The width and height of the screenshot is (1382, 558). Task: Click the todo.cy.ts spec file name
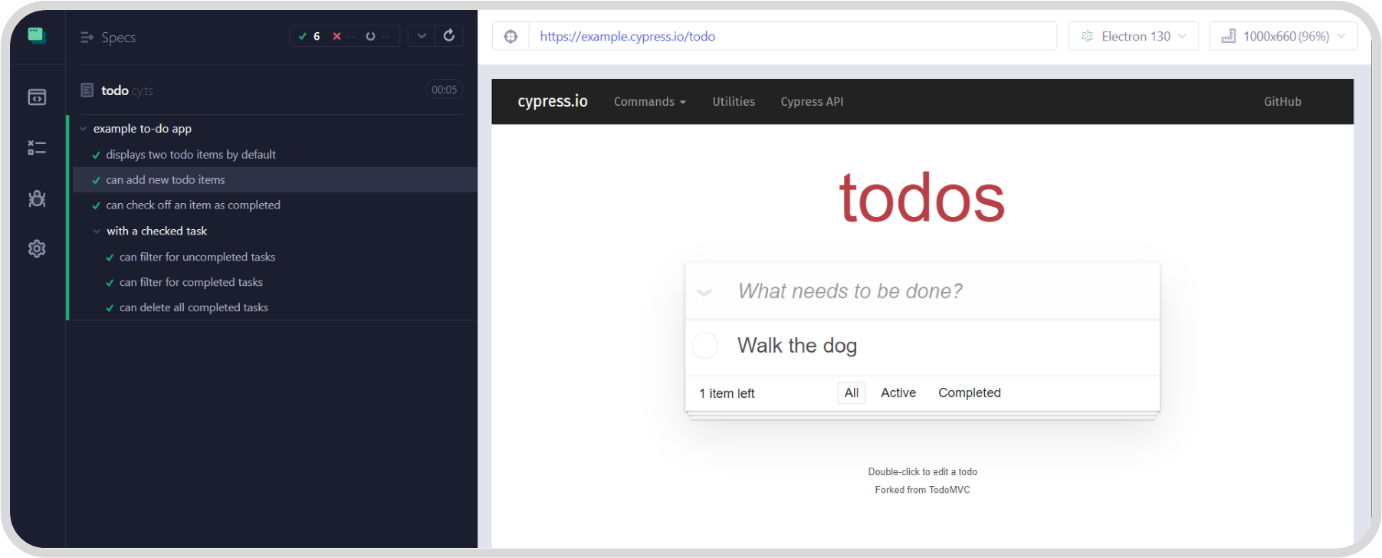(127, 90)
